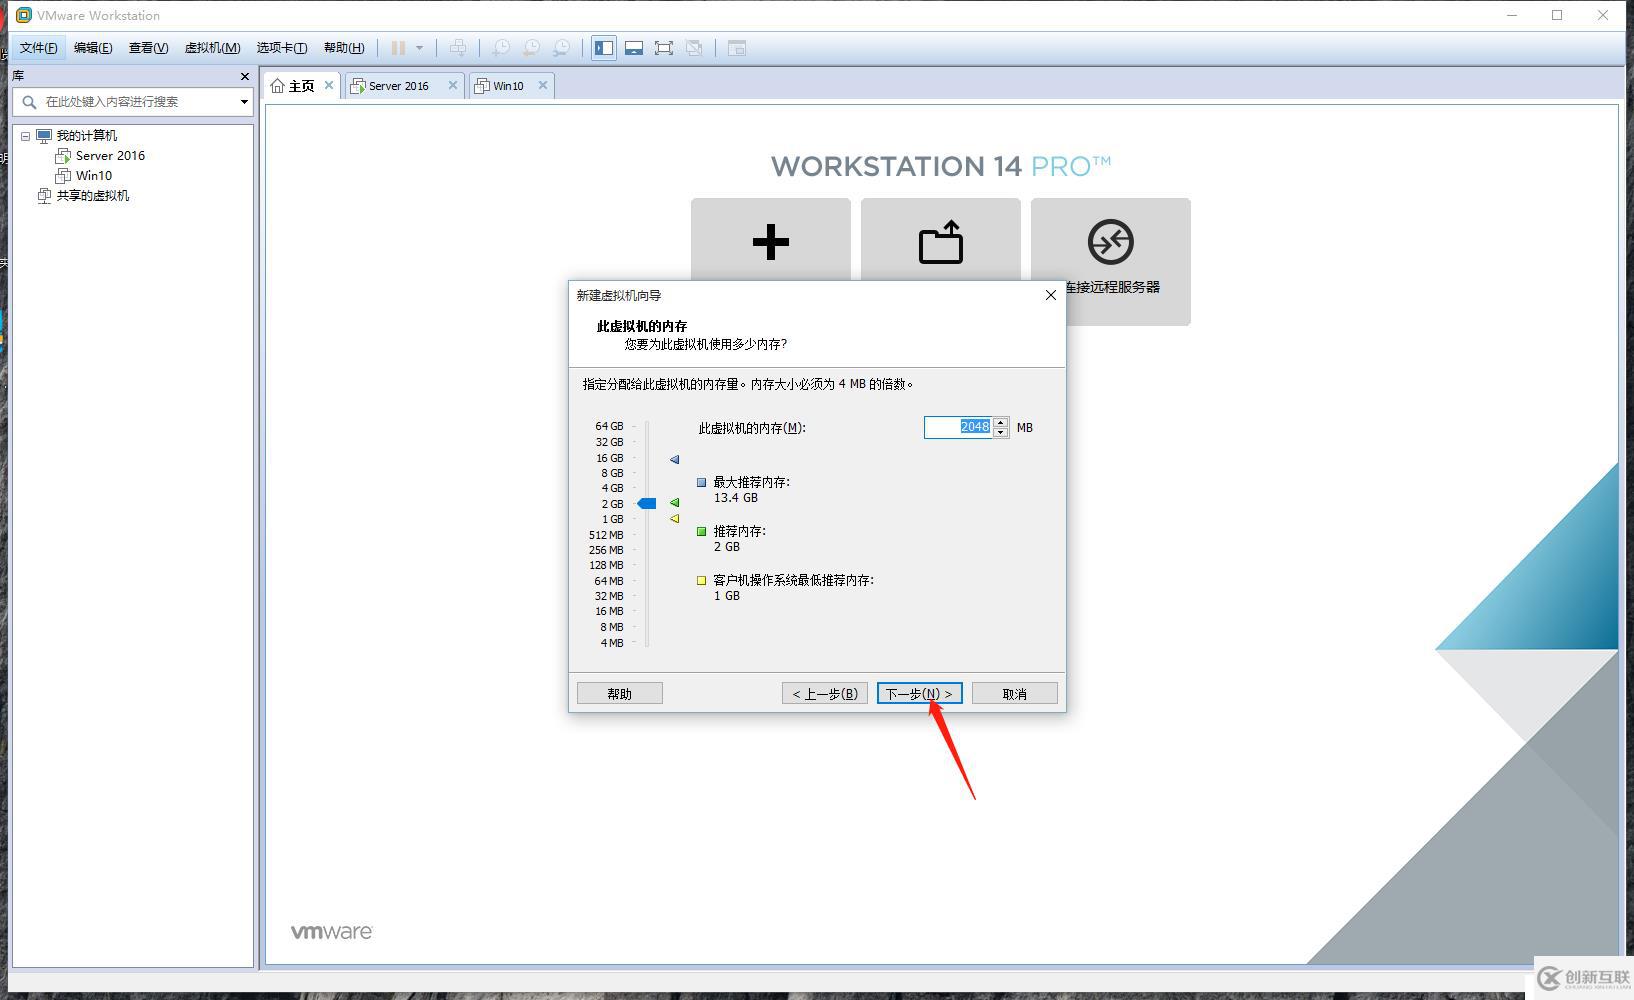Click the blue 最大推荐内存 legend swatch
Image resolution: width=1634 pixels, height=1000 pixels.
pyautogui.click(x=702, y=482)
